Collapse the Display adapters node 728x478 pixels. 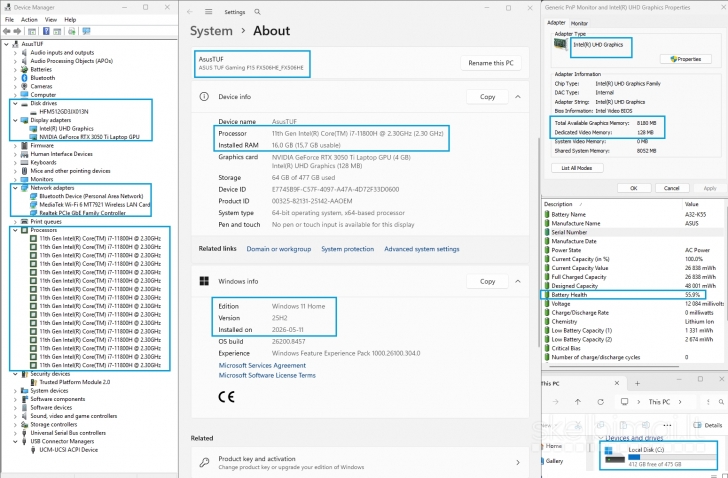click(x=15, y=120)
